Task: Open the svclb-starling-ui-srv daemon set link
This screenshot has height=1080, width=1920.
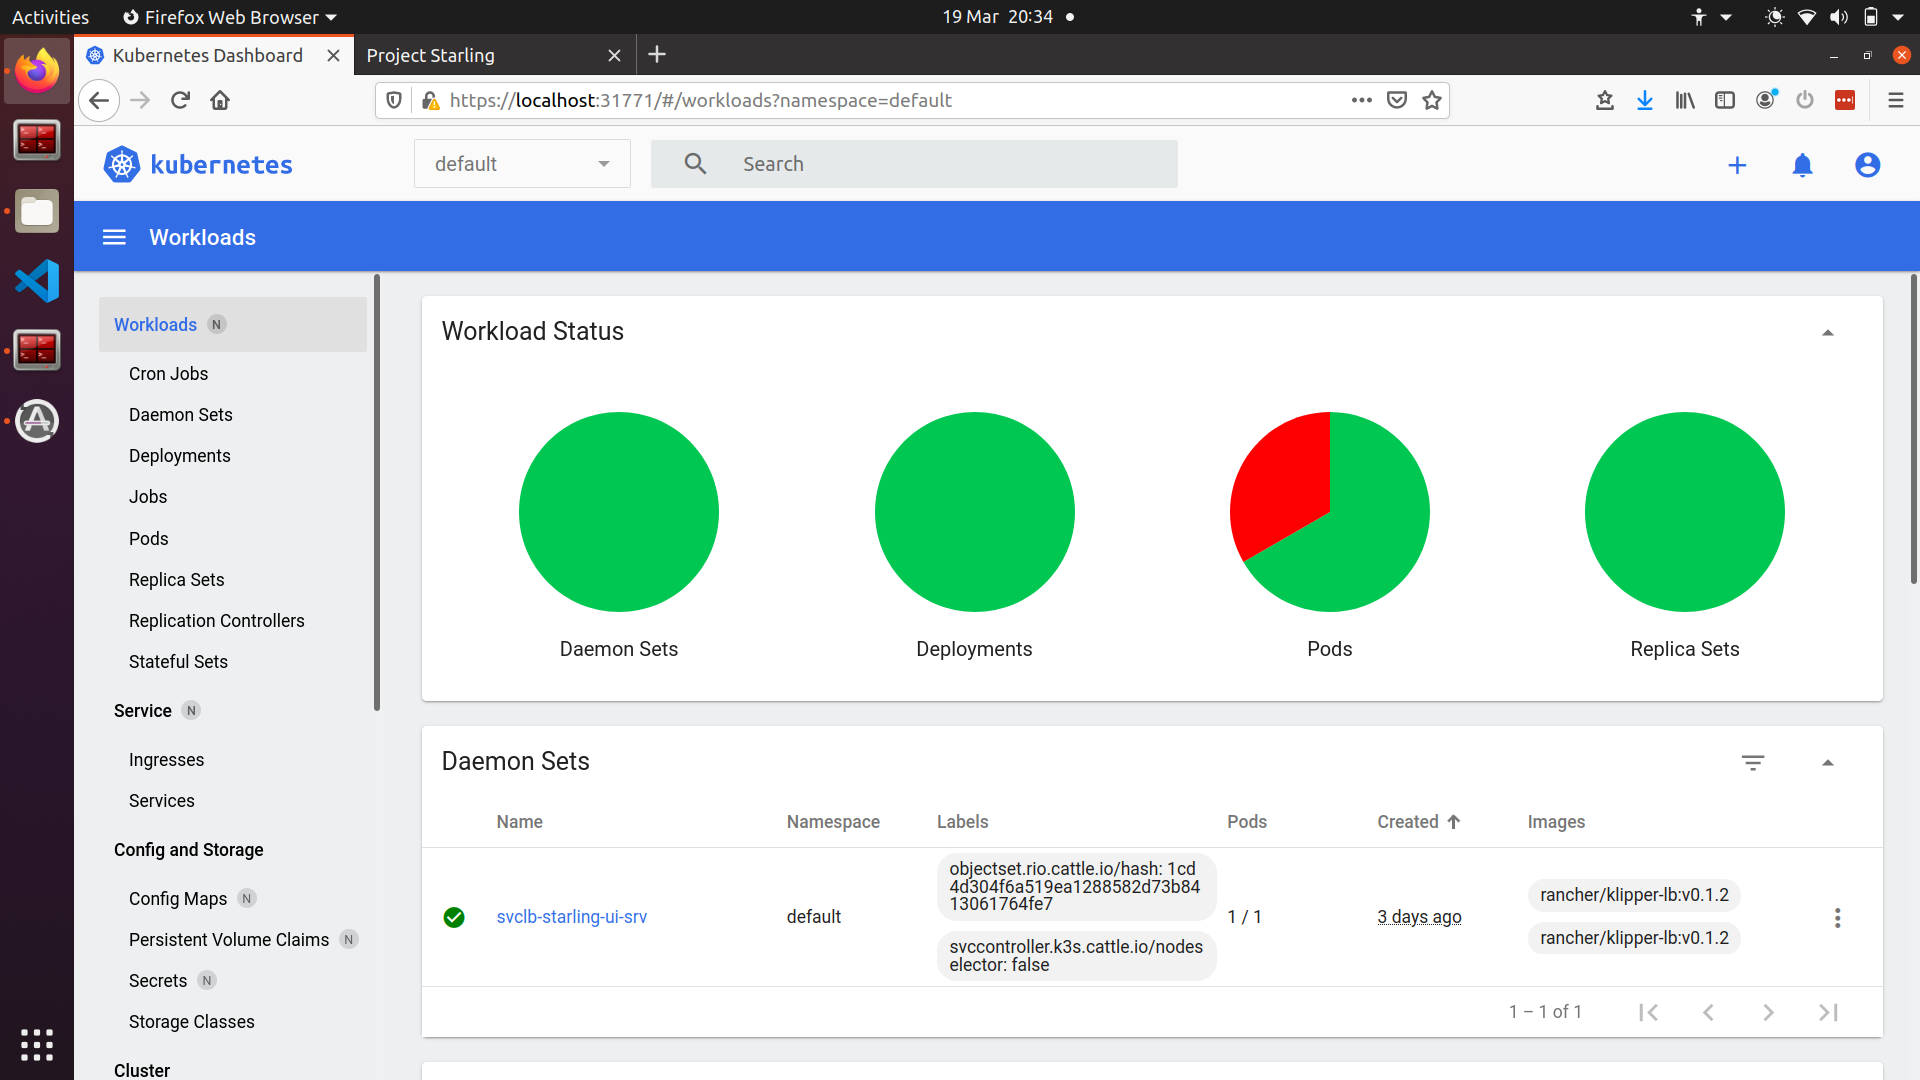Action: (x=571, y=917)
